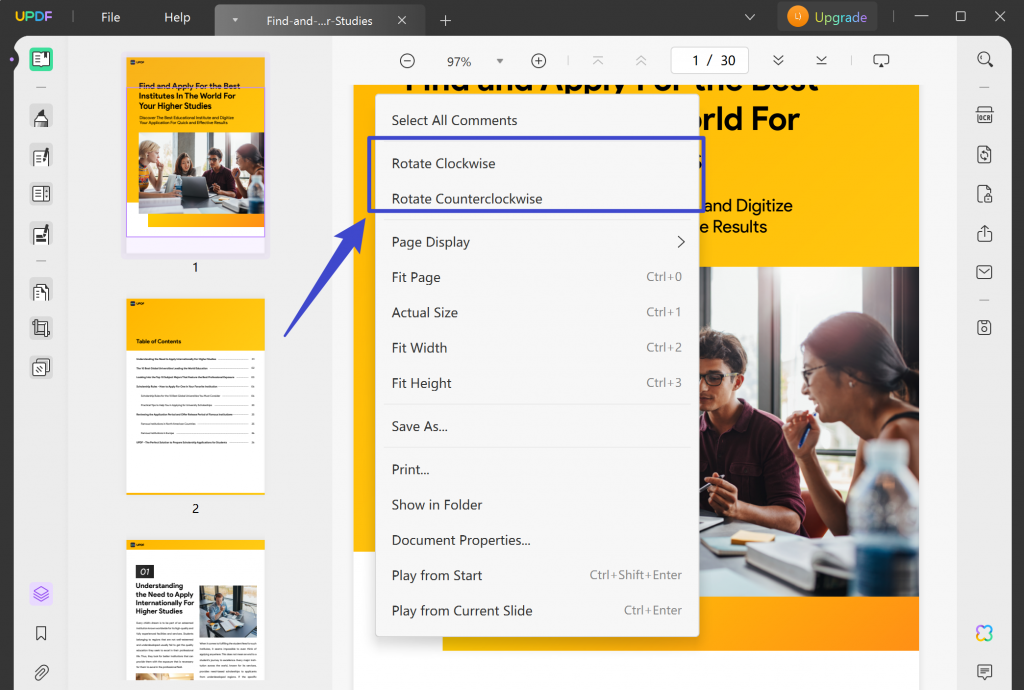The image size is (1024, 690).
Task: Open the Organize Pages tool
Action: (40, 291)
